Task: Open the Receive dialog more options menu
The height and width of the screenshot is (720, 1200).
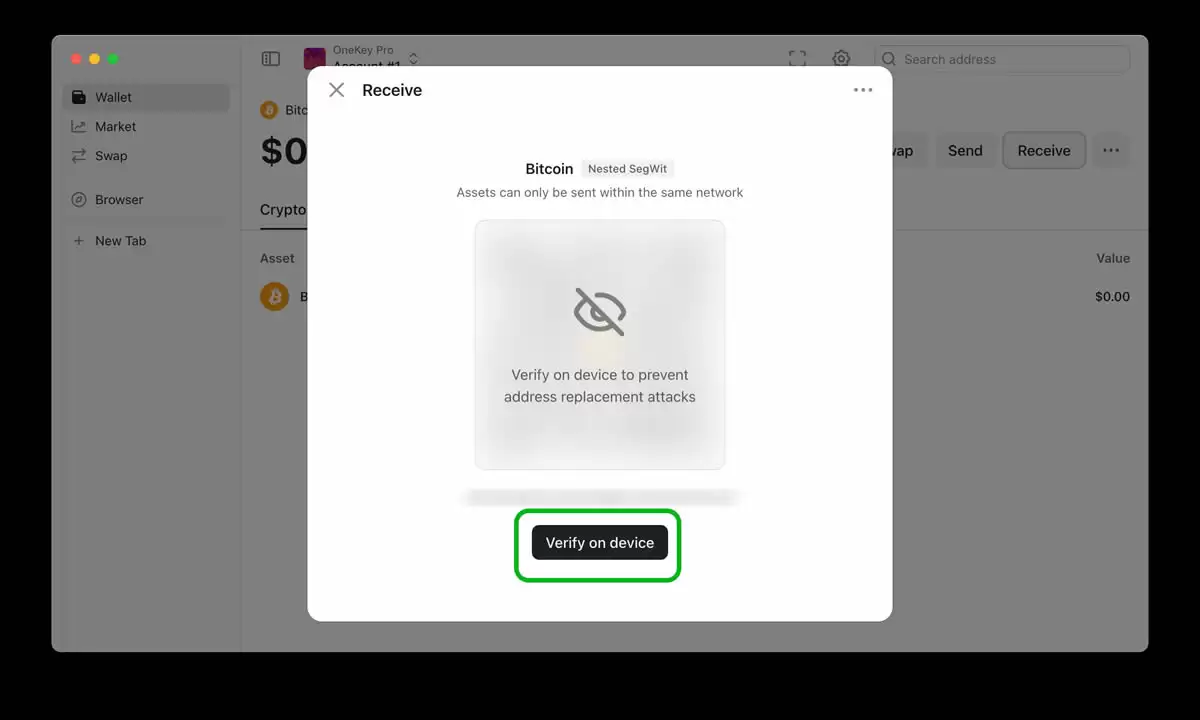Action: point(863,90)
